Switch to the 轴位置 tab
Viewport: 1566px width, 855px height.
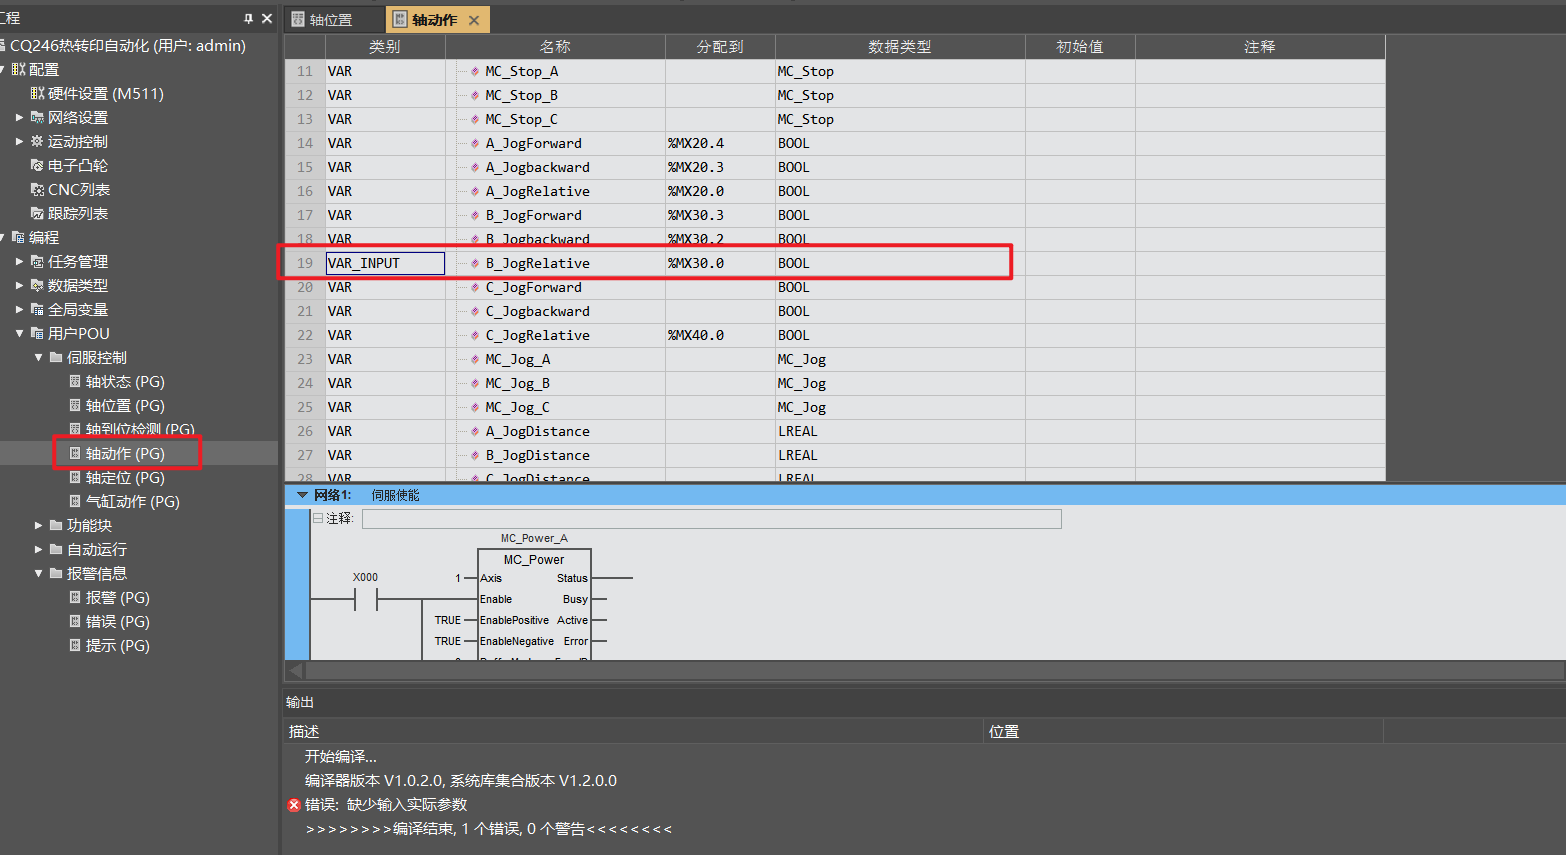[330, 20]
